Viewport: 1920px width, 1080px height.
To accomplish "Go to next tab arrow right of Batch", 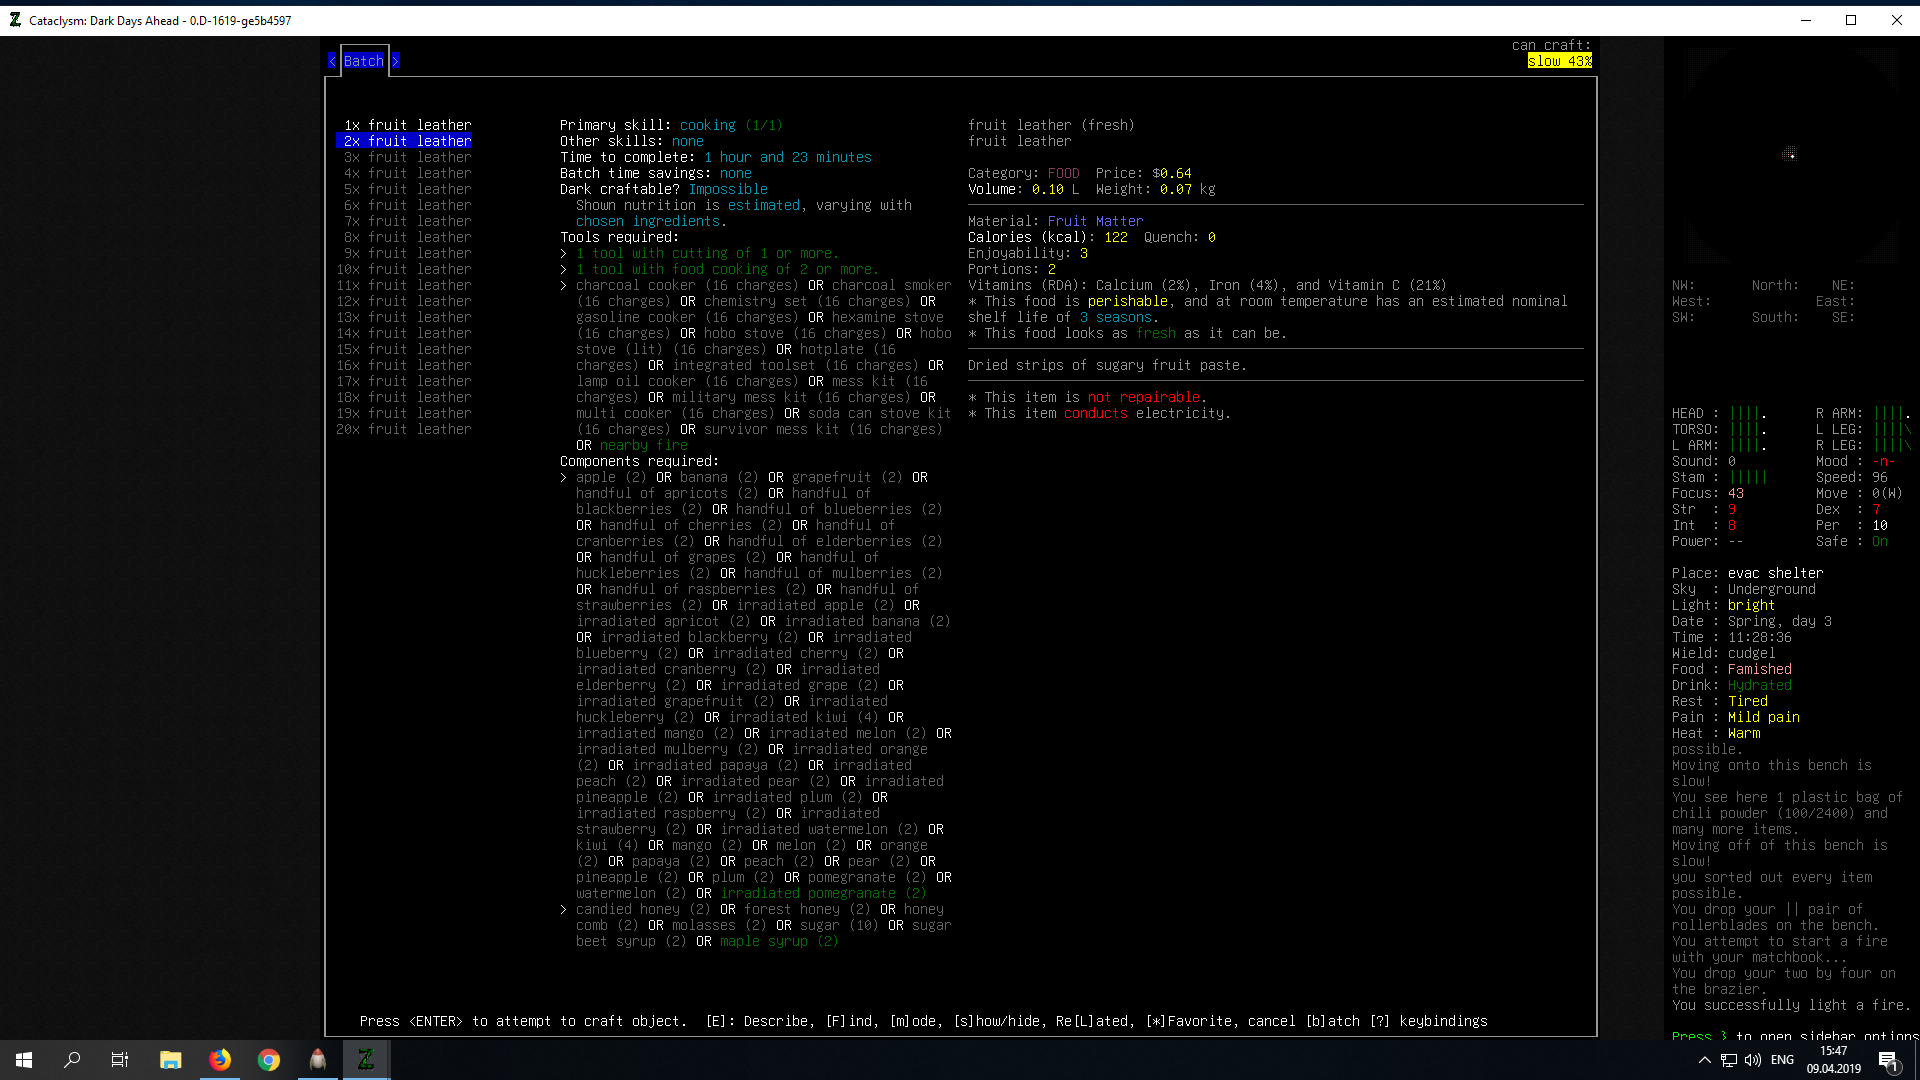I will 396,61.
